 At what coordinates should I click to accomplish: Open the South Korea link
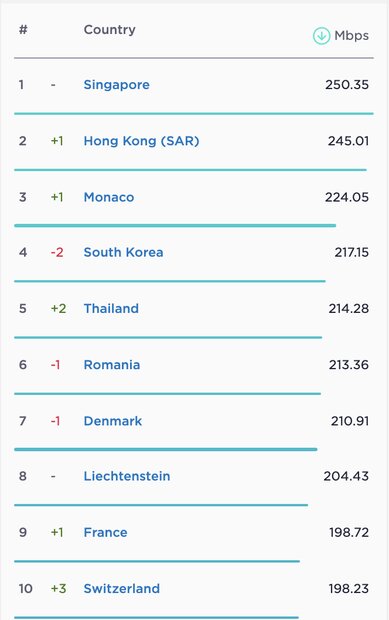123,252
